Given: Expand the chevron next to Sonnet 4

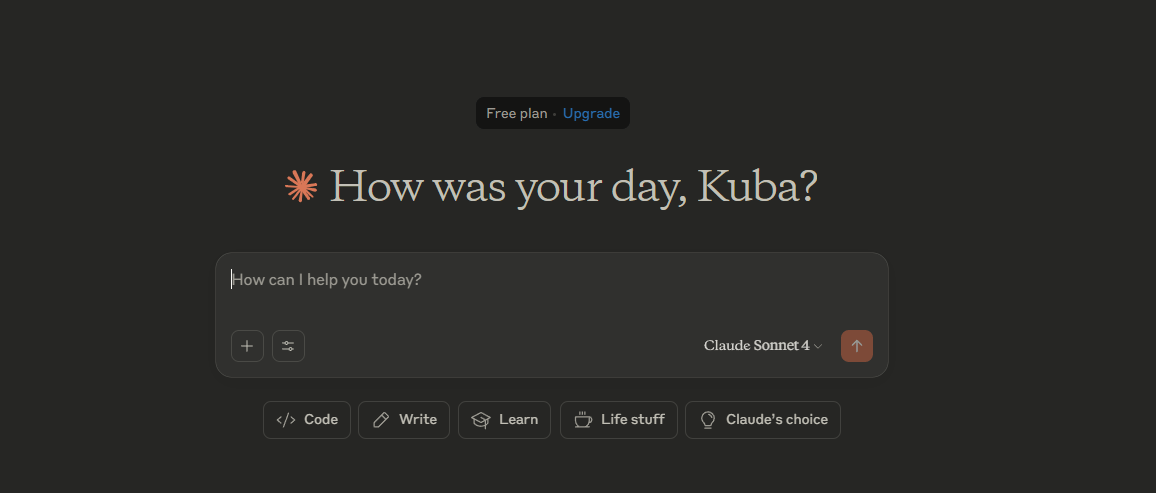Looking at the screenshot, I should pos(818,346).
